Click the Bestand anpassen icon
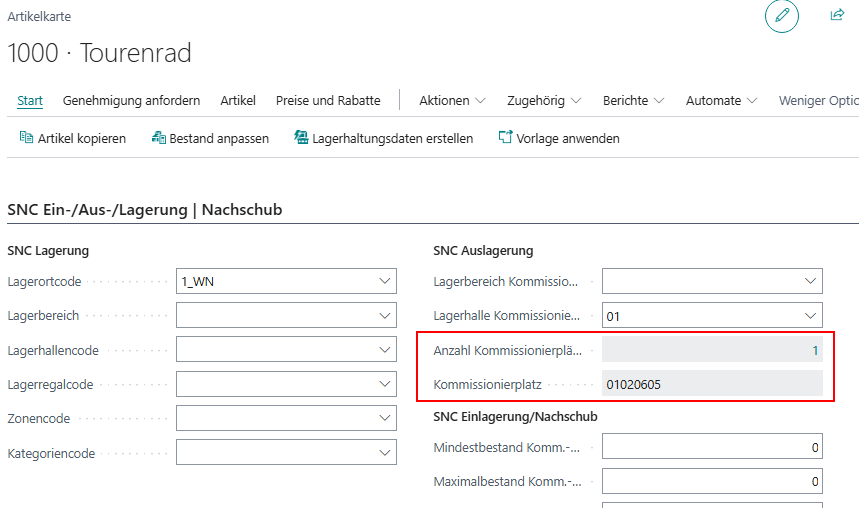 158,138
